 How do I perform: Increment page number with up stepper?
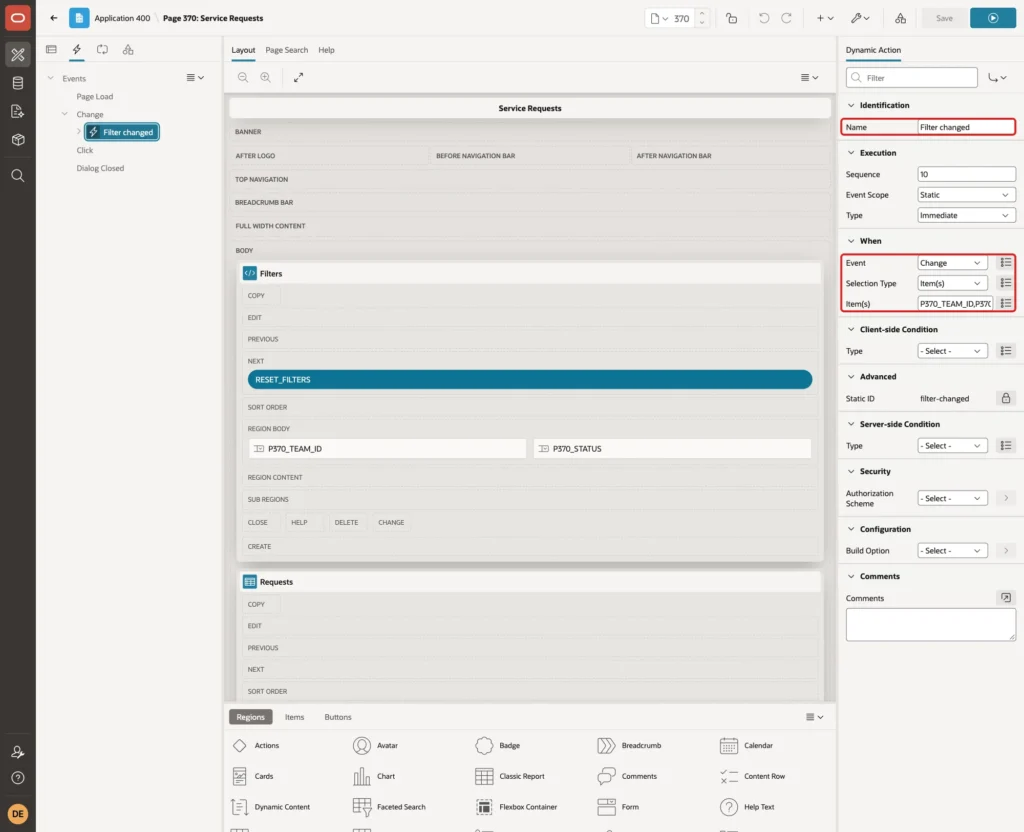pos(702,14)
